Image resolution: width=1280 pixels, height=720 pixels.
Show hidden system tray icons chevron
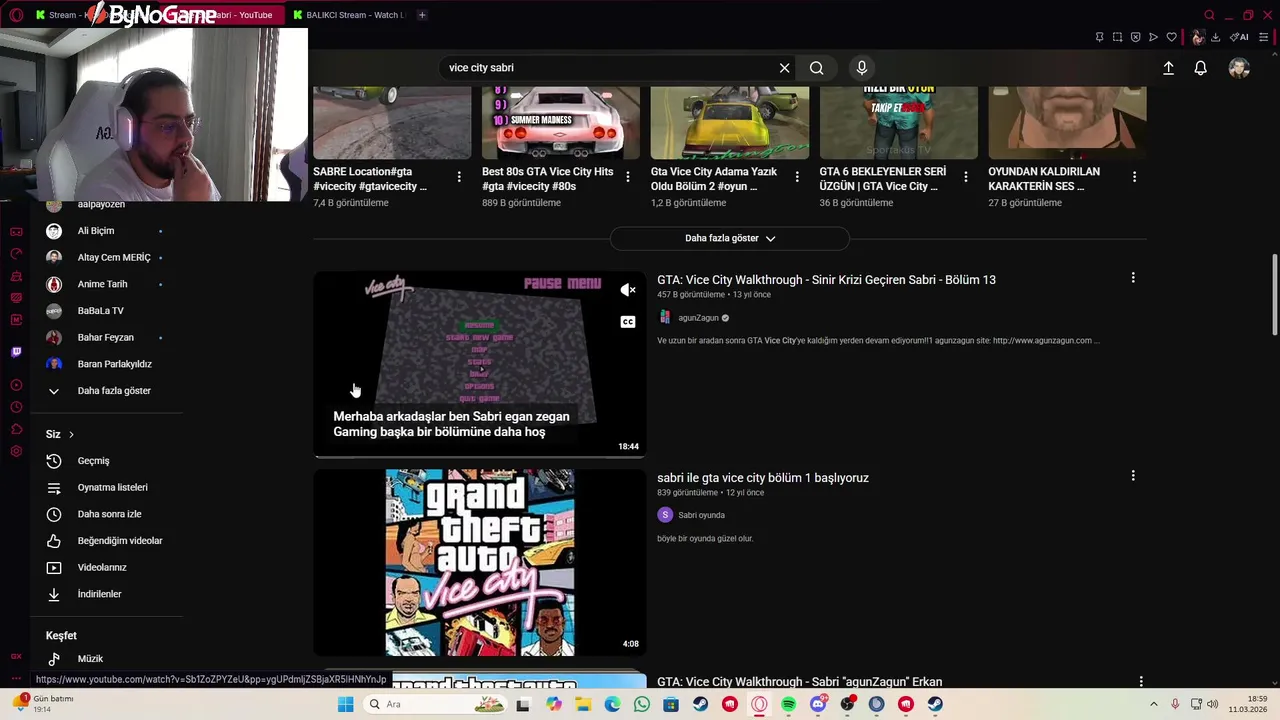click(1153, 704)
